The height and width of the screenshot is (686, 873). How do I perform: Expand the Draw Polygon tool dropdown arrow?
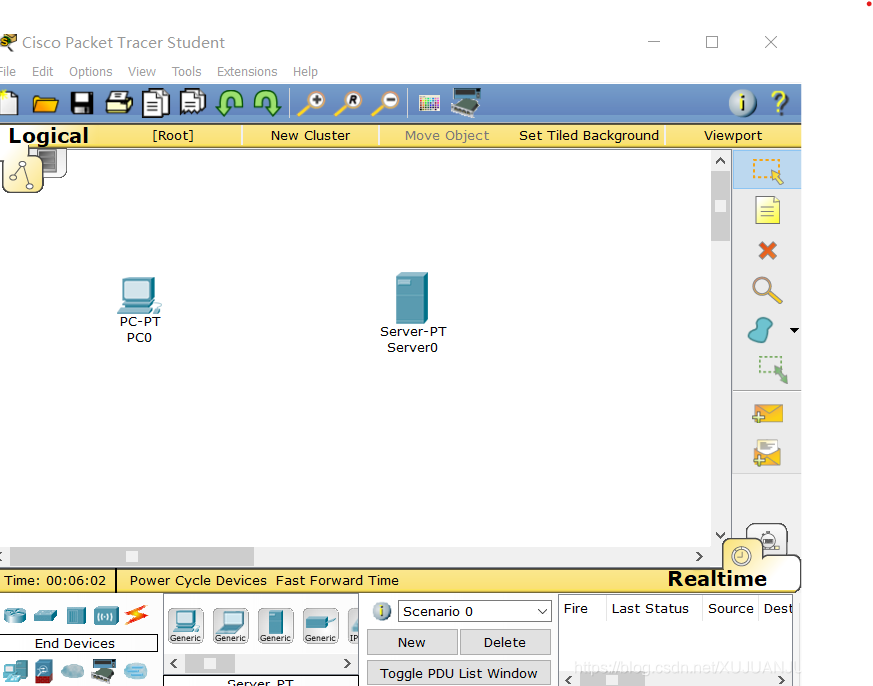[x=794, y=330]
